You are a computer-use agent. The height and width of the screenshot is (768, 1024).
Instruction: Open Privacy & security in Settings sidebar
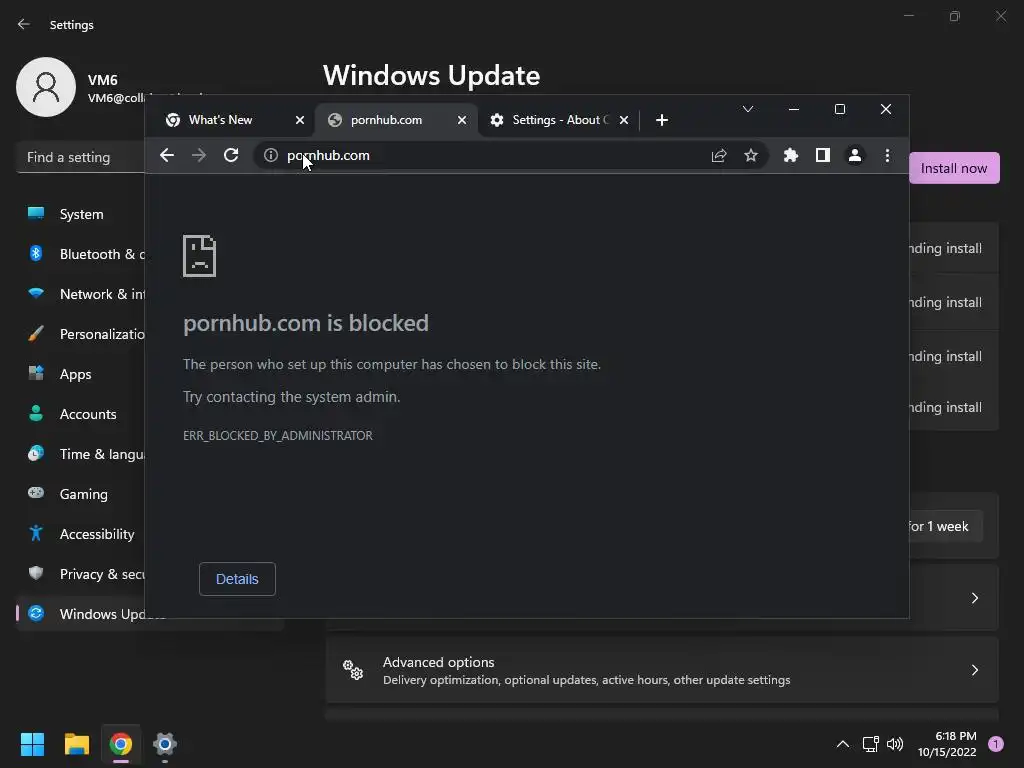click(x=81, y=574)
